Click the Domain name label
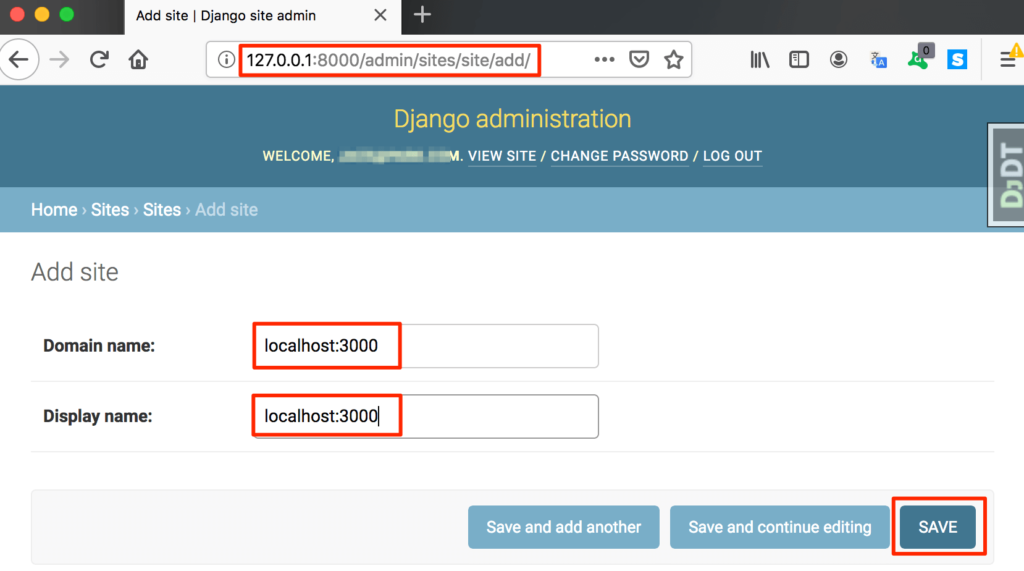Image resolution: width=1024 pixels, height=571 pixels. point(99,346)
